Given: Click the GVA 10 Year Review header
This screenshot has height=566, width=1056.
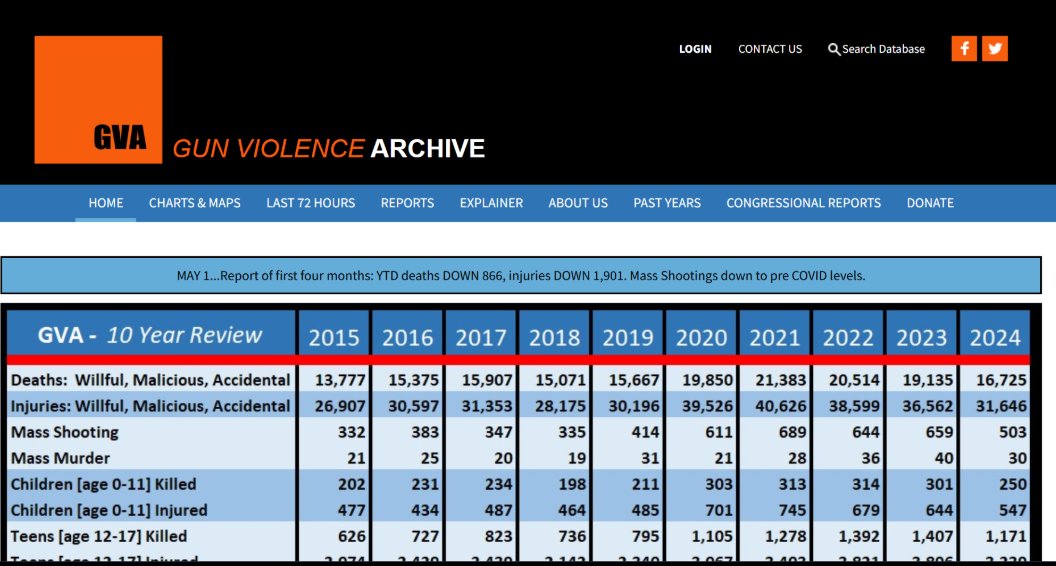Looking at the screenshot, I should pyautogui.click(x=151, y=335).
